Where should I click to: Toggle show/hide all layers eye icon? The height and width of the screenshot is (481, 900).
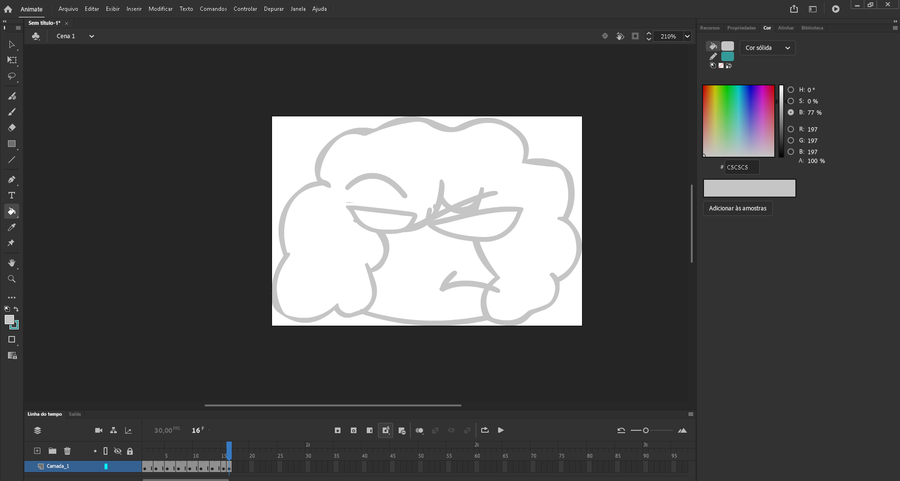click(x=118, y=451)
